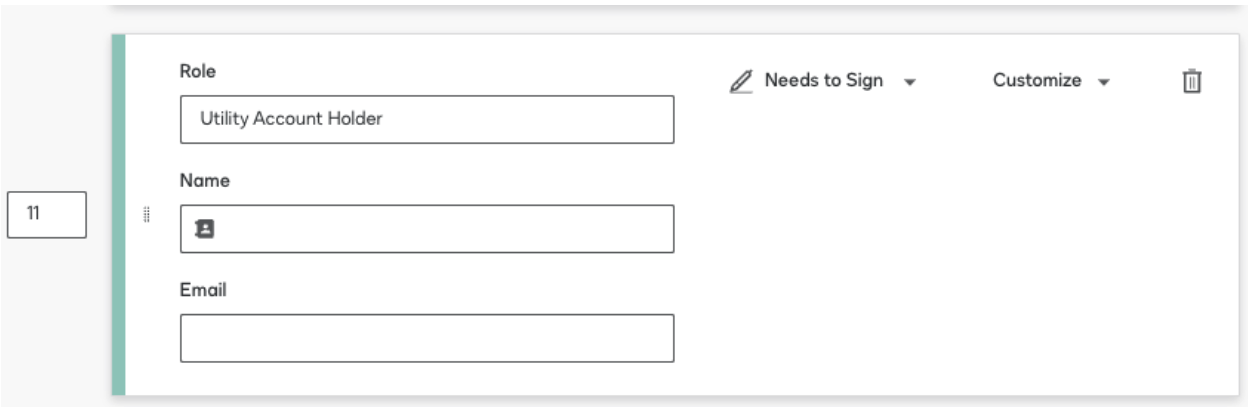This screenshot has height=407, width=1248.
Task: Open the Needs to Sign action menu
Action: click(823, 81)
